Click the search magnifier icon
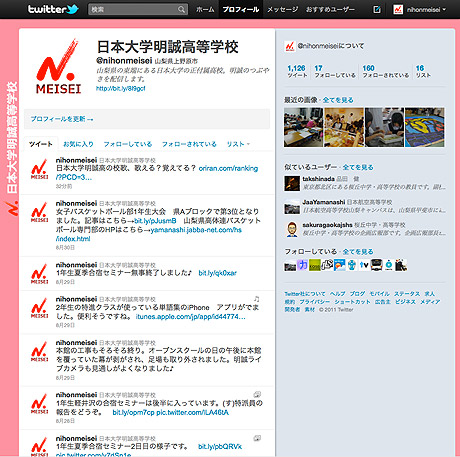Image resolution: width=460 pixels, height=457 pixels. (181, 9)
